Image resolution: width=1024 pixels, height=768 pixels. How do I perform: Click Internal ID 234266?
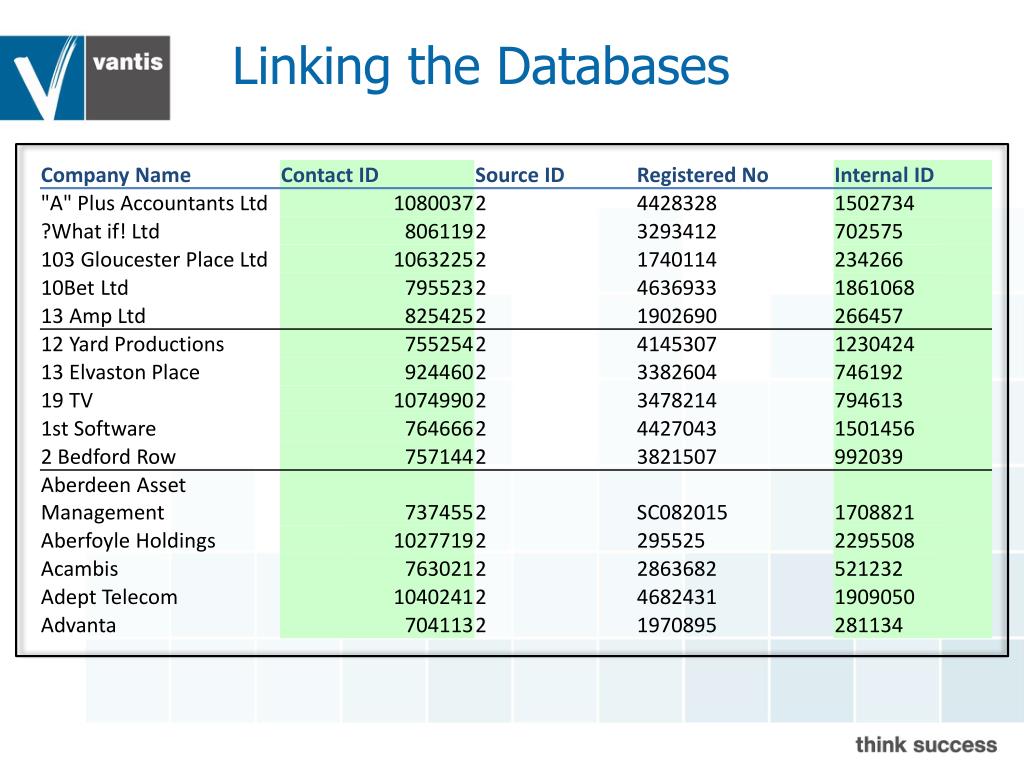tap(869, 259)
